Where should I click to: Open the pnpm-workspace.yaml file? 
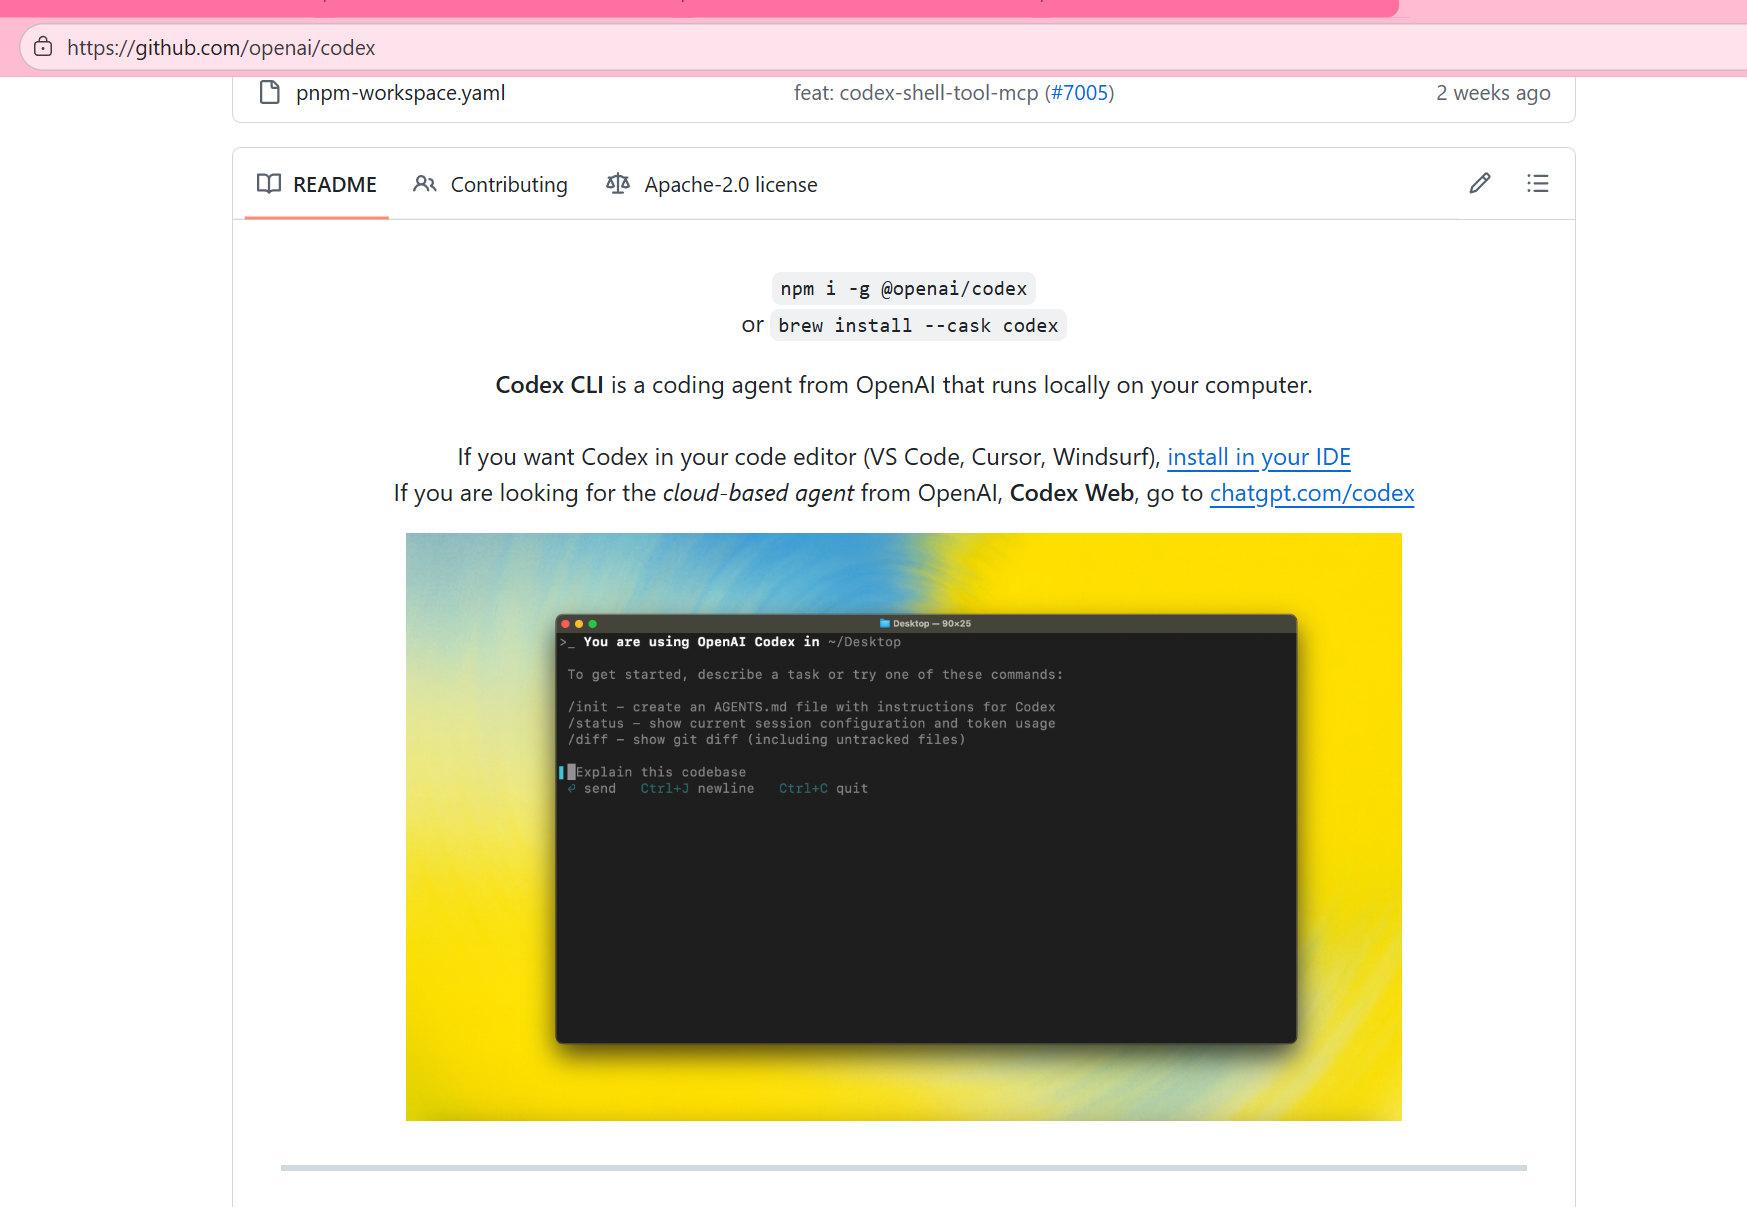[400, 93]
